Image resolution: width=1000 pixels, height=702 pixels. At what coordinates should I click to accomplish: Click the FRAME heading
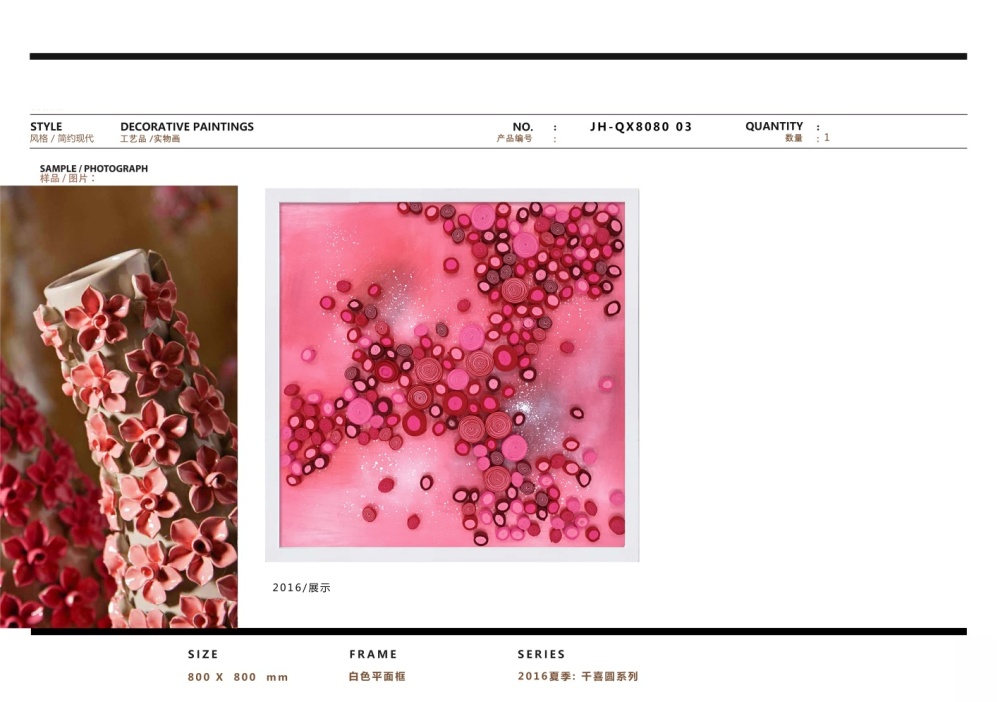[373, 654]
